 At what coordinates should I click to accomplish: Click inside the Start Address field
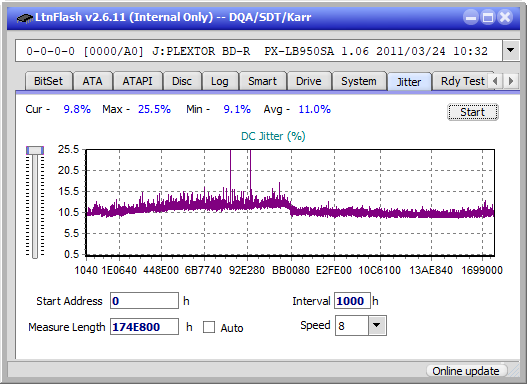click(145, 301)
